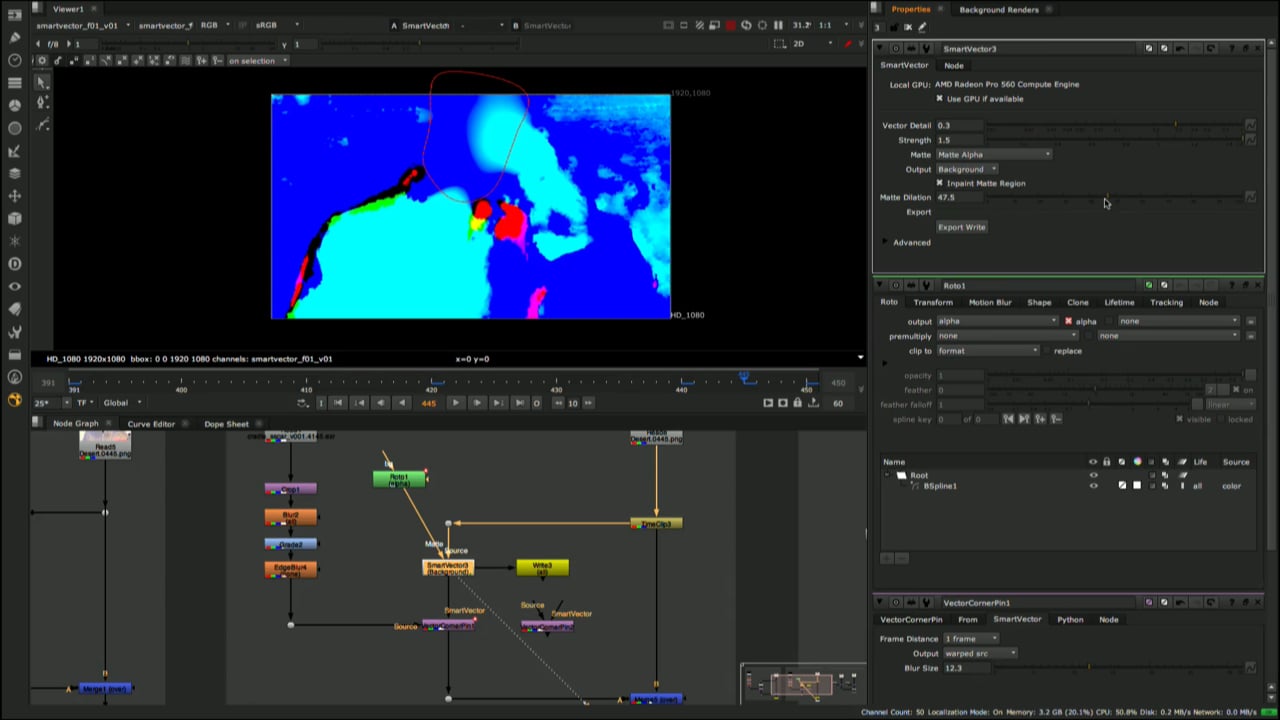Jump to the last frame

(519, 403)
